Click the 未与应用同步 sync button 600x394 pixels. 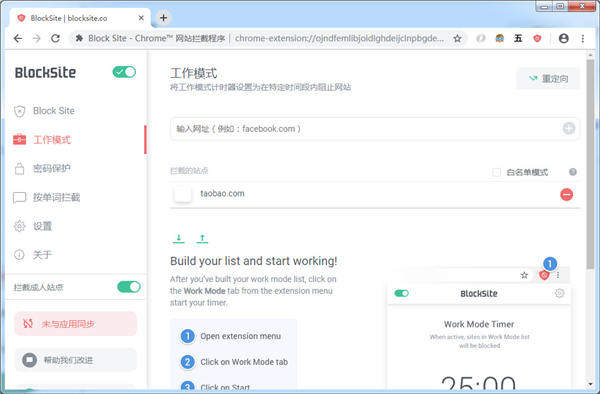[75, 324]
